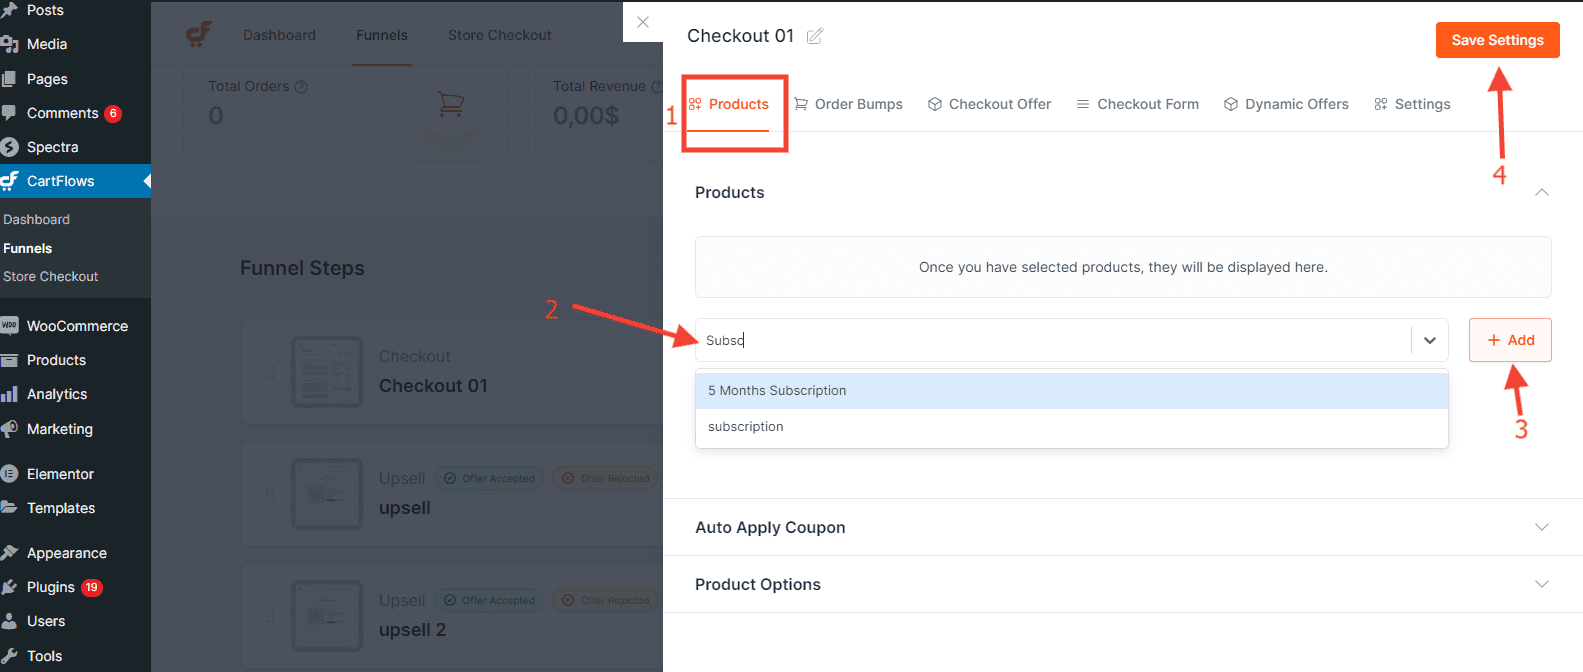Image resolution: width=1583 pixels, height=672 pixels.
Task: Click the Marketing megaphone icon
Action: 10,428
